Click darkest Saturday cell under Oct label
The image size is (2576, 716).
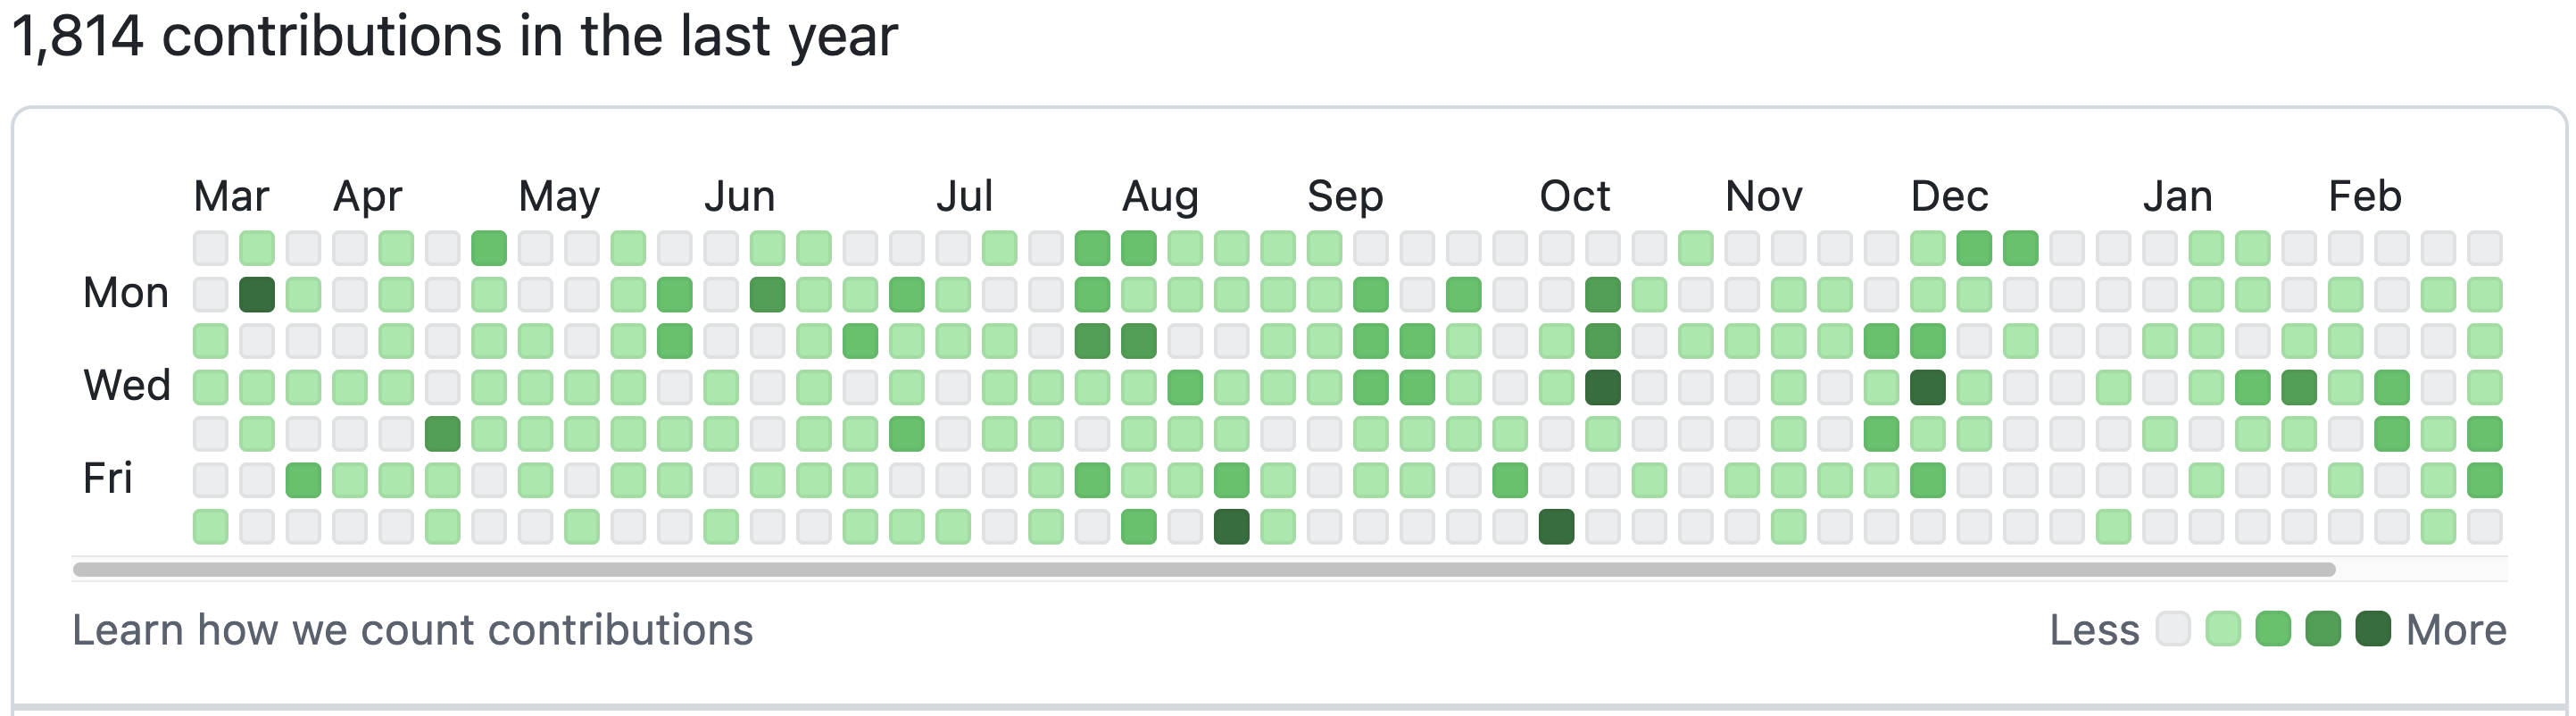[x=1556, y=526]
